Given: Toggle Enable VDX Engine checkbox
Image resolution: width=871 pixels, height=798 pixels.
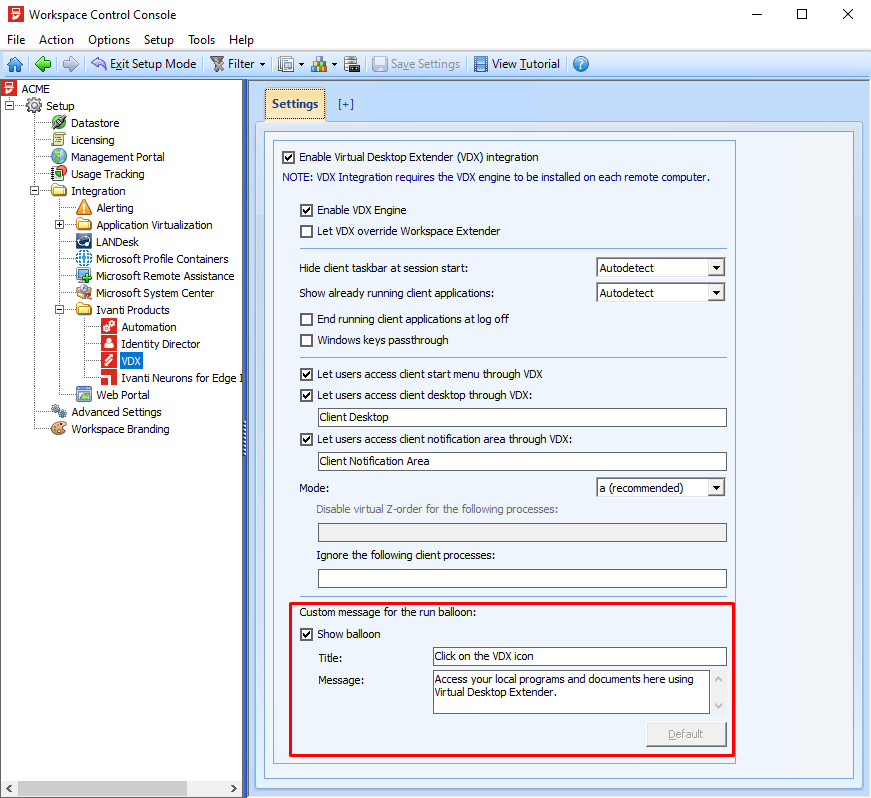Looking at the screenshot, I should (x=306, y=210).
